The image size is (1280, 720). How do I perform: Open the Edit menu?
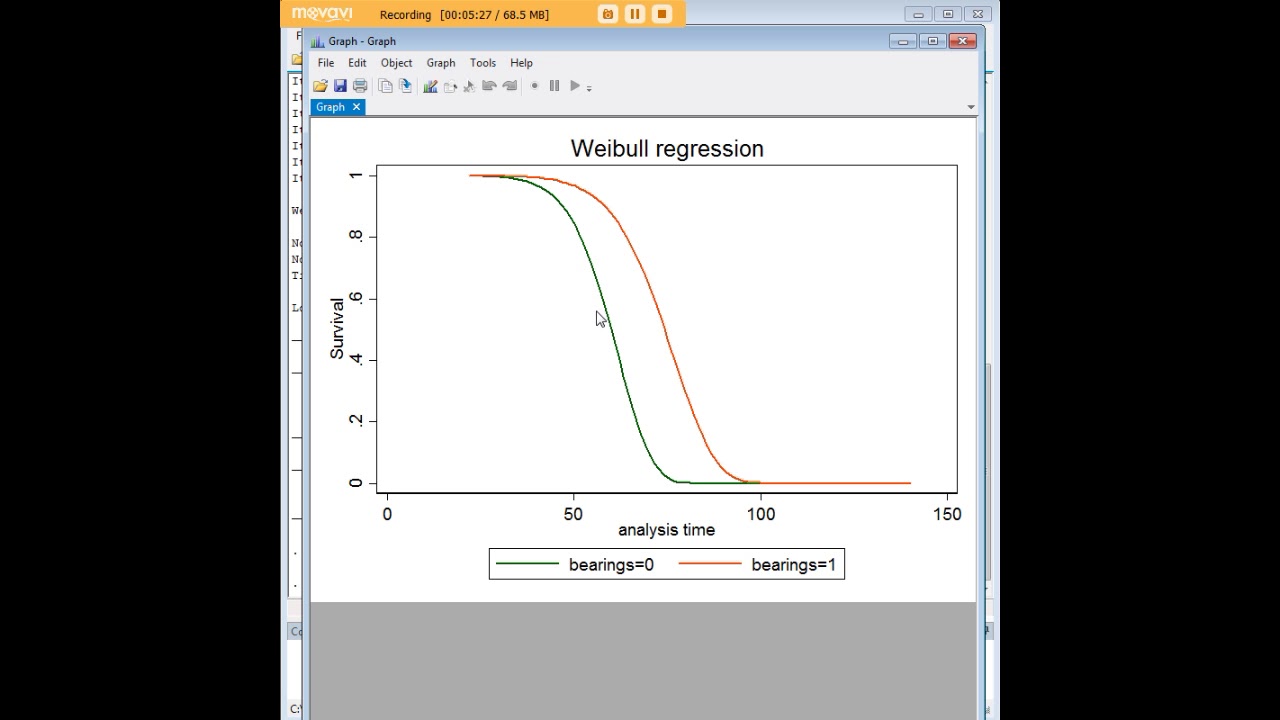coord(357,62)
